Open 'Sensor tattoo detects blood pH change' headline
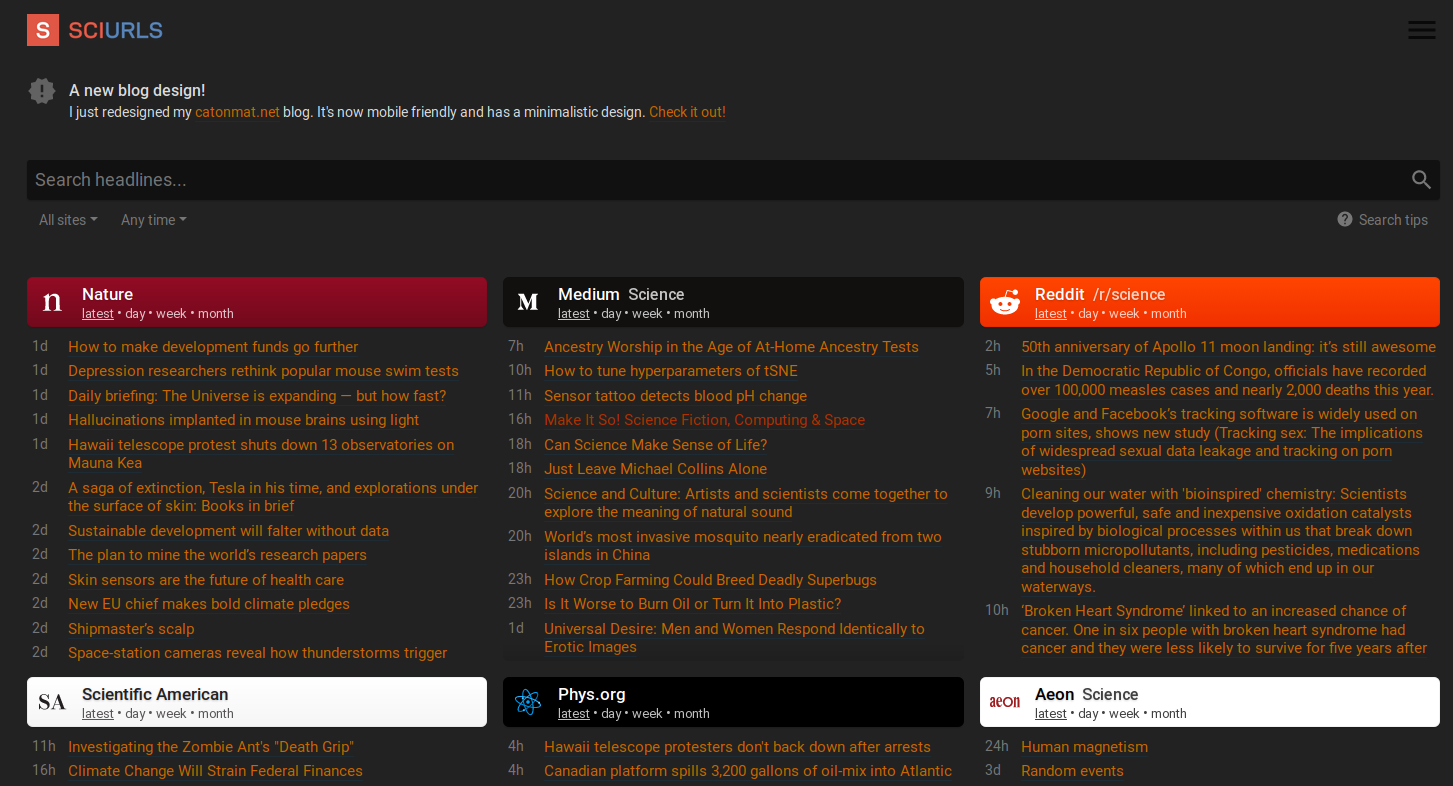Screen dimensions: 1453x786 pos(675,396)
